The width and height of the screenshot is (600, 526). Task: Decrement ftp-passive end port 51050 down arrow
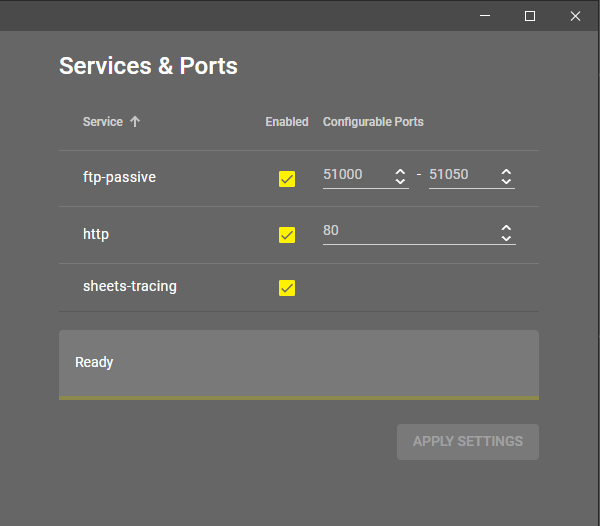[x=507, y=182]
